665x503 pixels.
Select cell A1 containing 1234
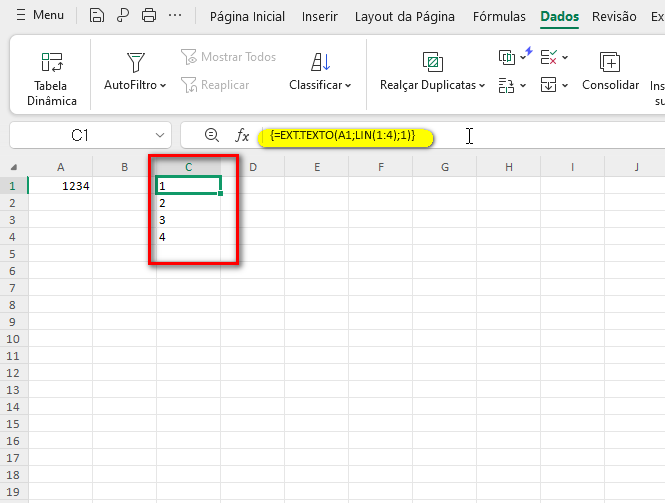pos(61,185)
